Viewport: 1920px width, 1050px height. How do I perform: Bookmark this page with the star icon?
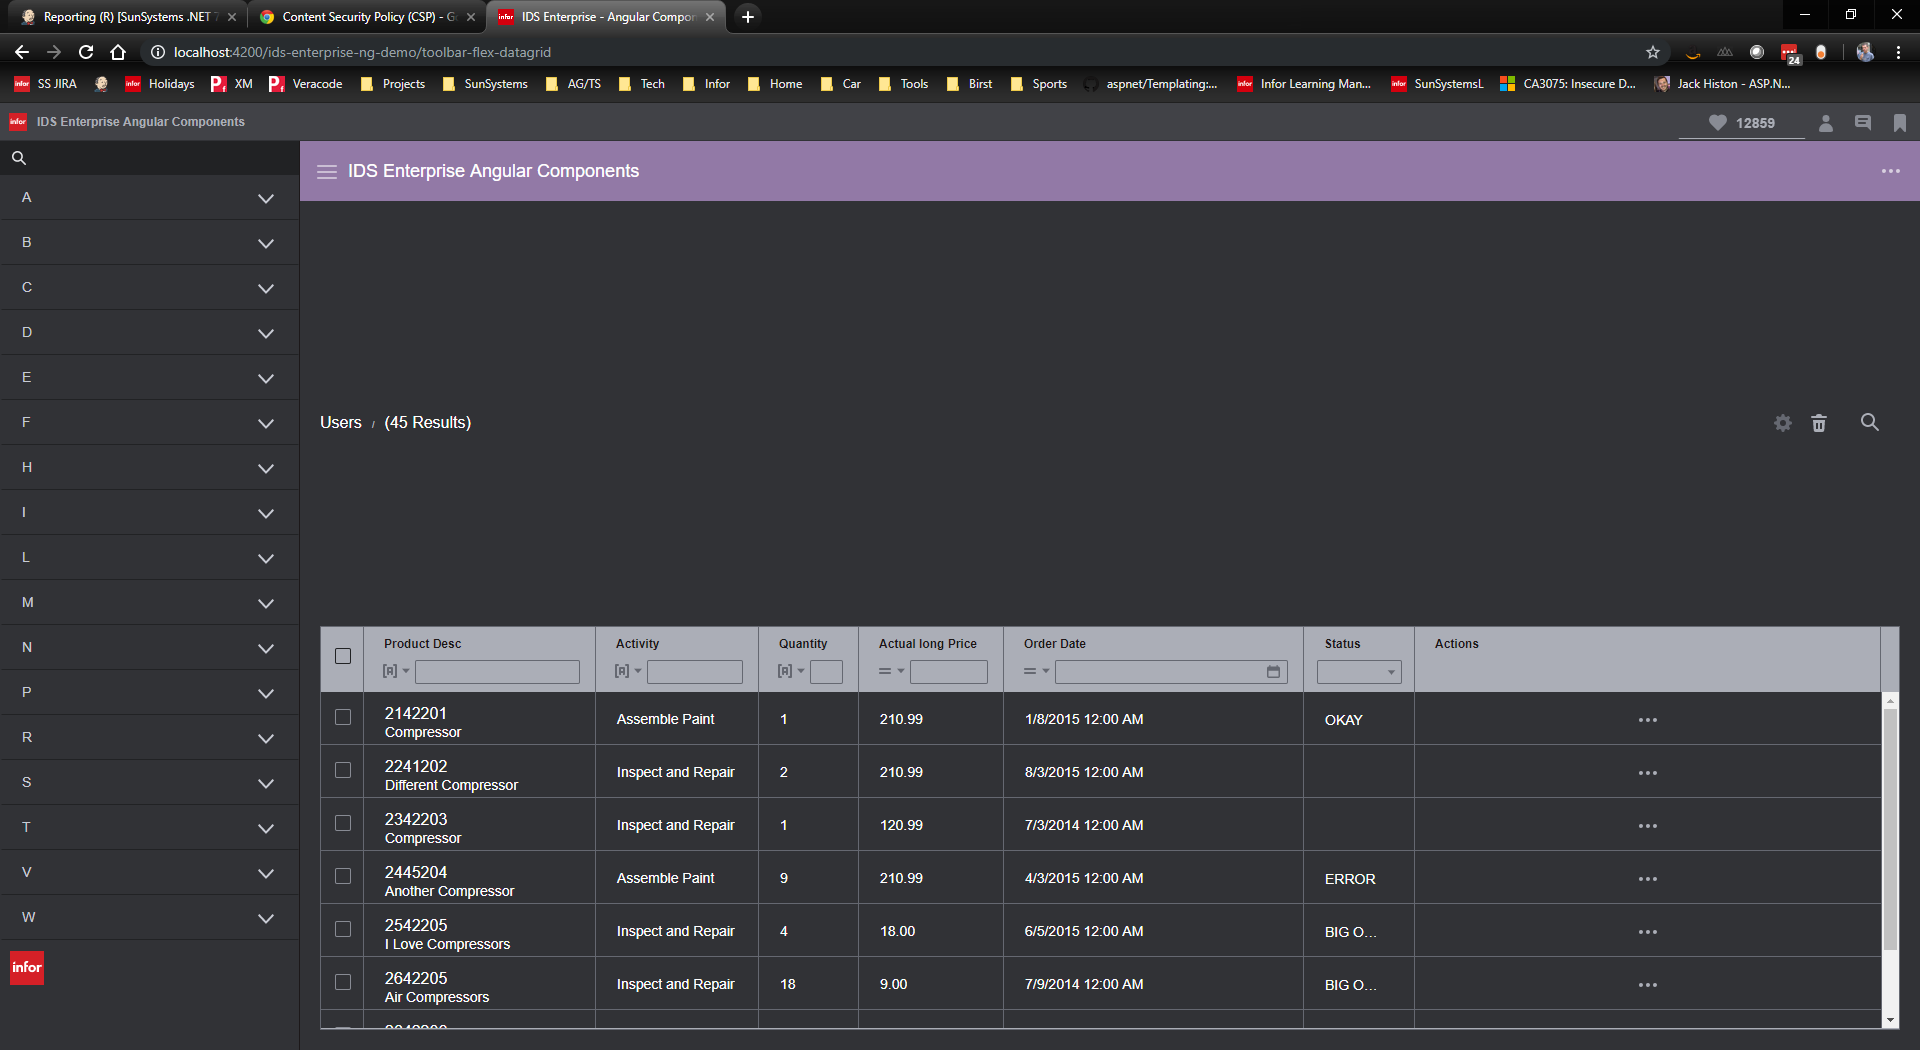pyautogui.click(x=1653, y=52)
